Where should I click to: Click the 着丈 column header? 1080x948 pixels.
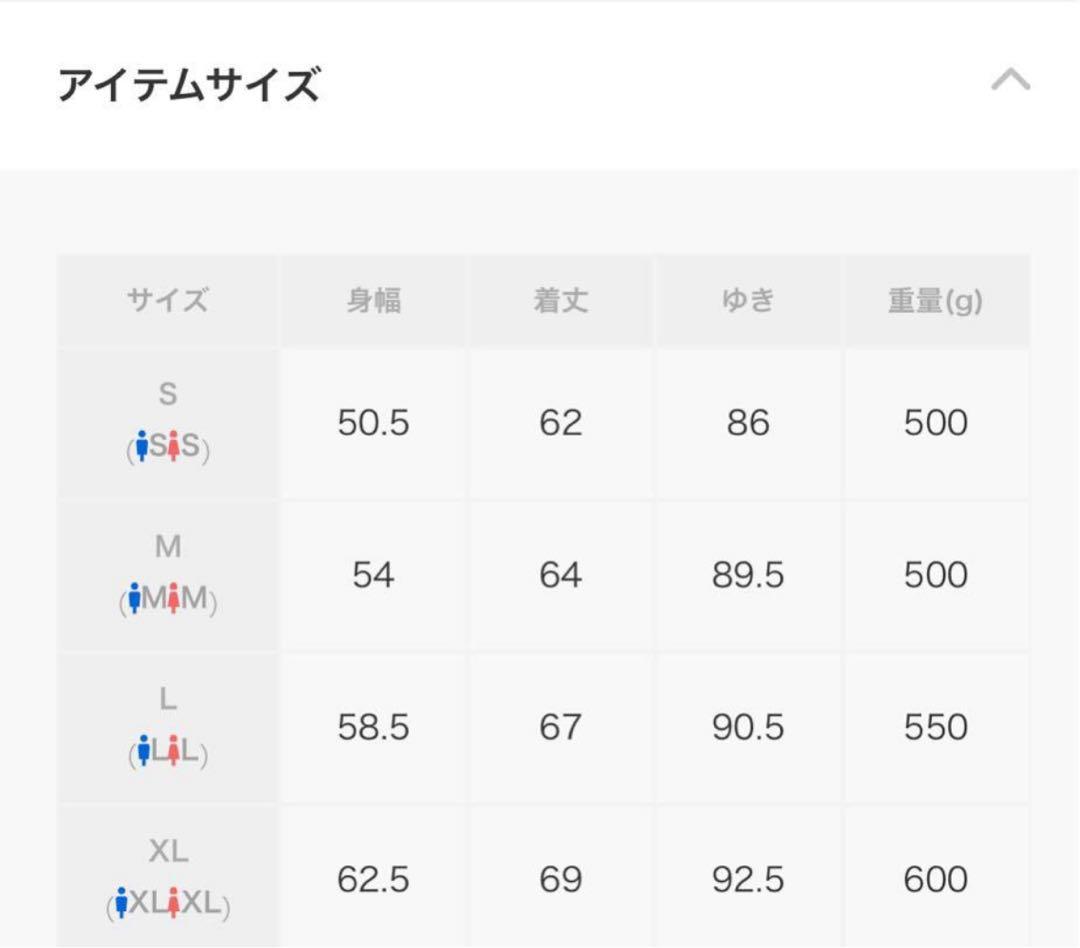560,301
